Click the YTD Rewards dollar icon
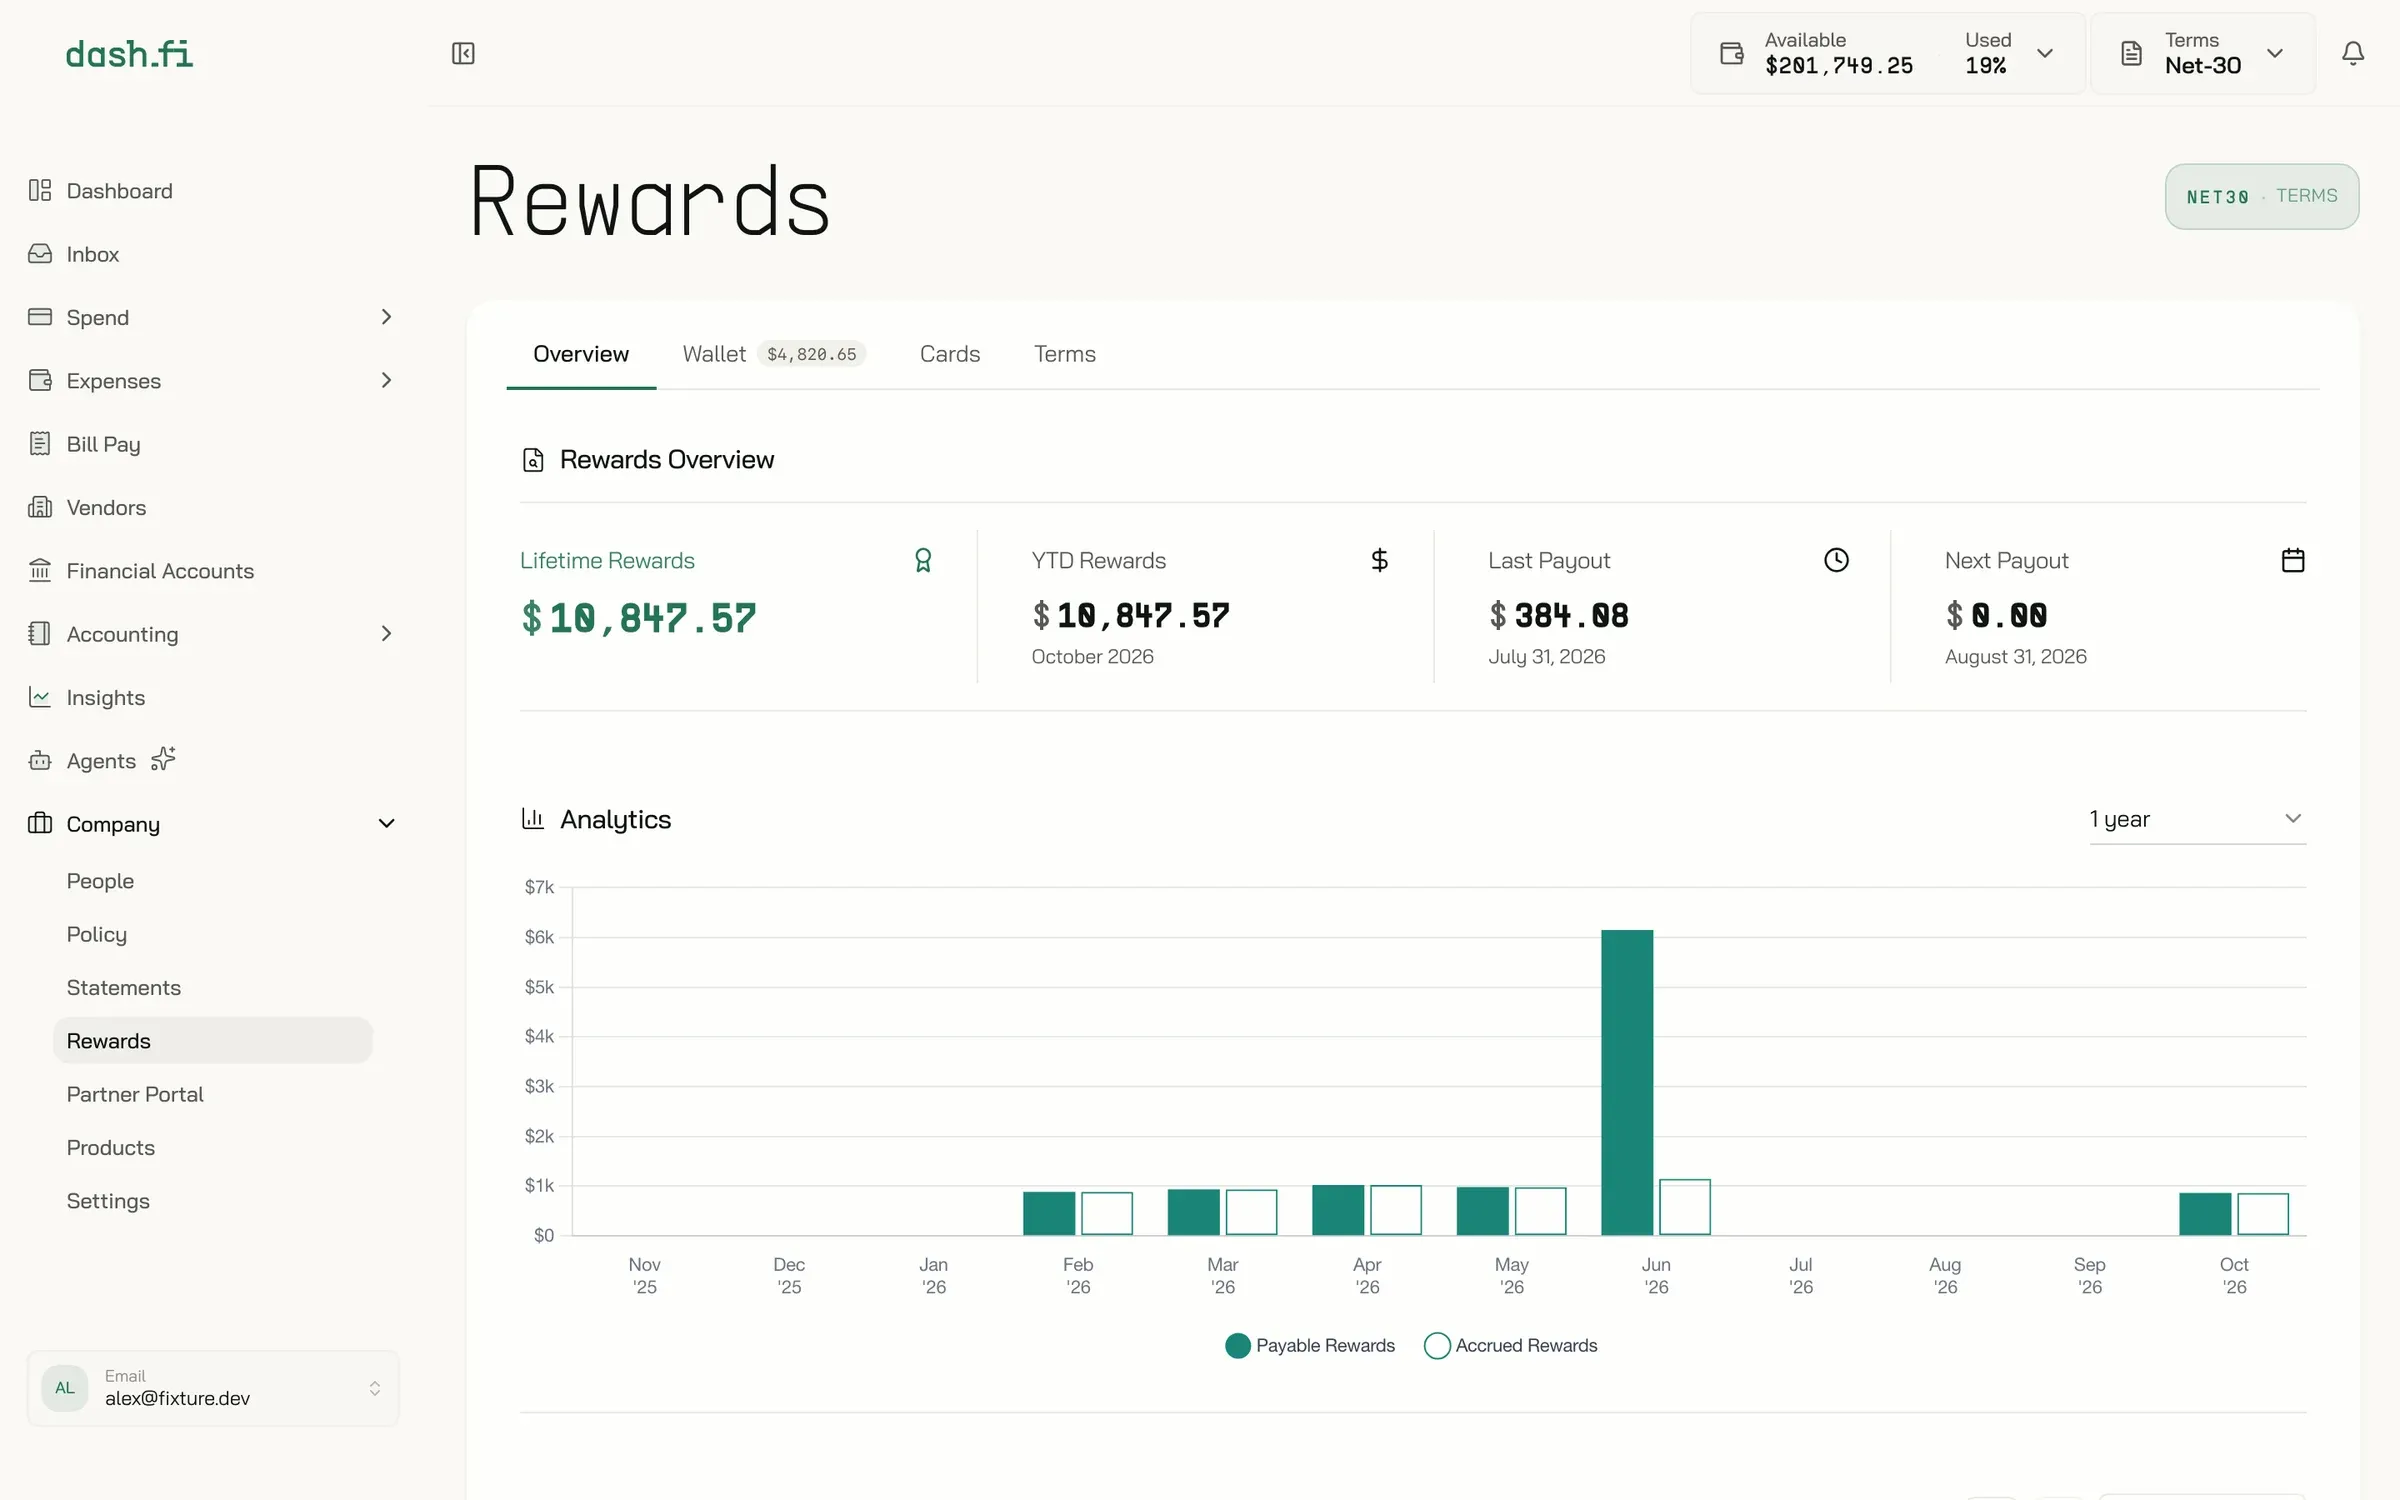The image size is (2400, 1500). point(1380,560)
